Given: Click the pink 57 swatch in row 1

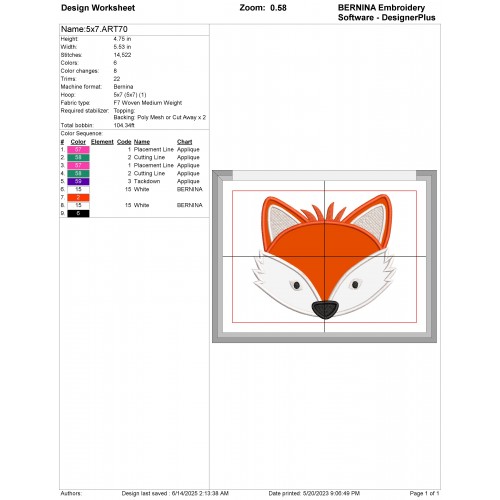Looking at the screenshot, I should click(78, 150).
